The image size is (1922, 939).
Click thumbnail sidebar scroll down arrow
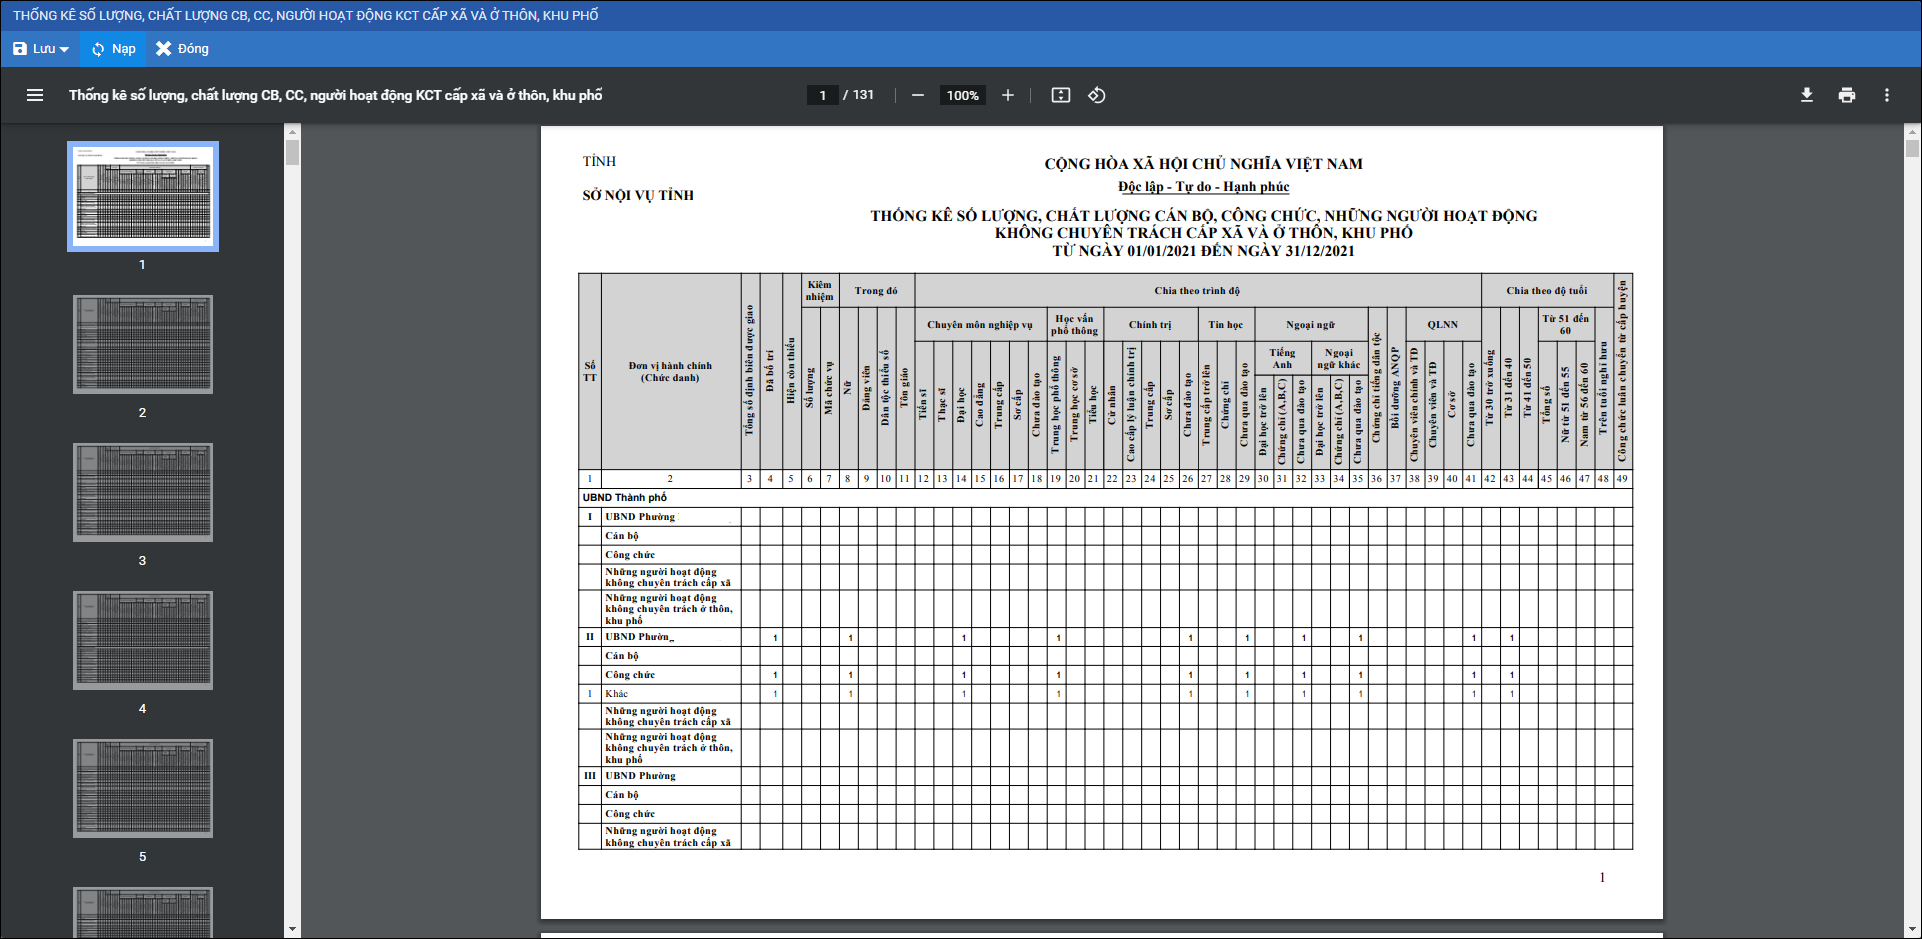click(x=292, y=929)
